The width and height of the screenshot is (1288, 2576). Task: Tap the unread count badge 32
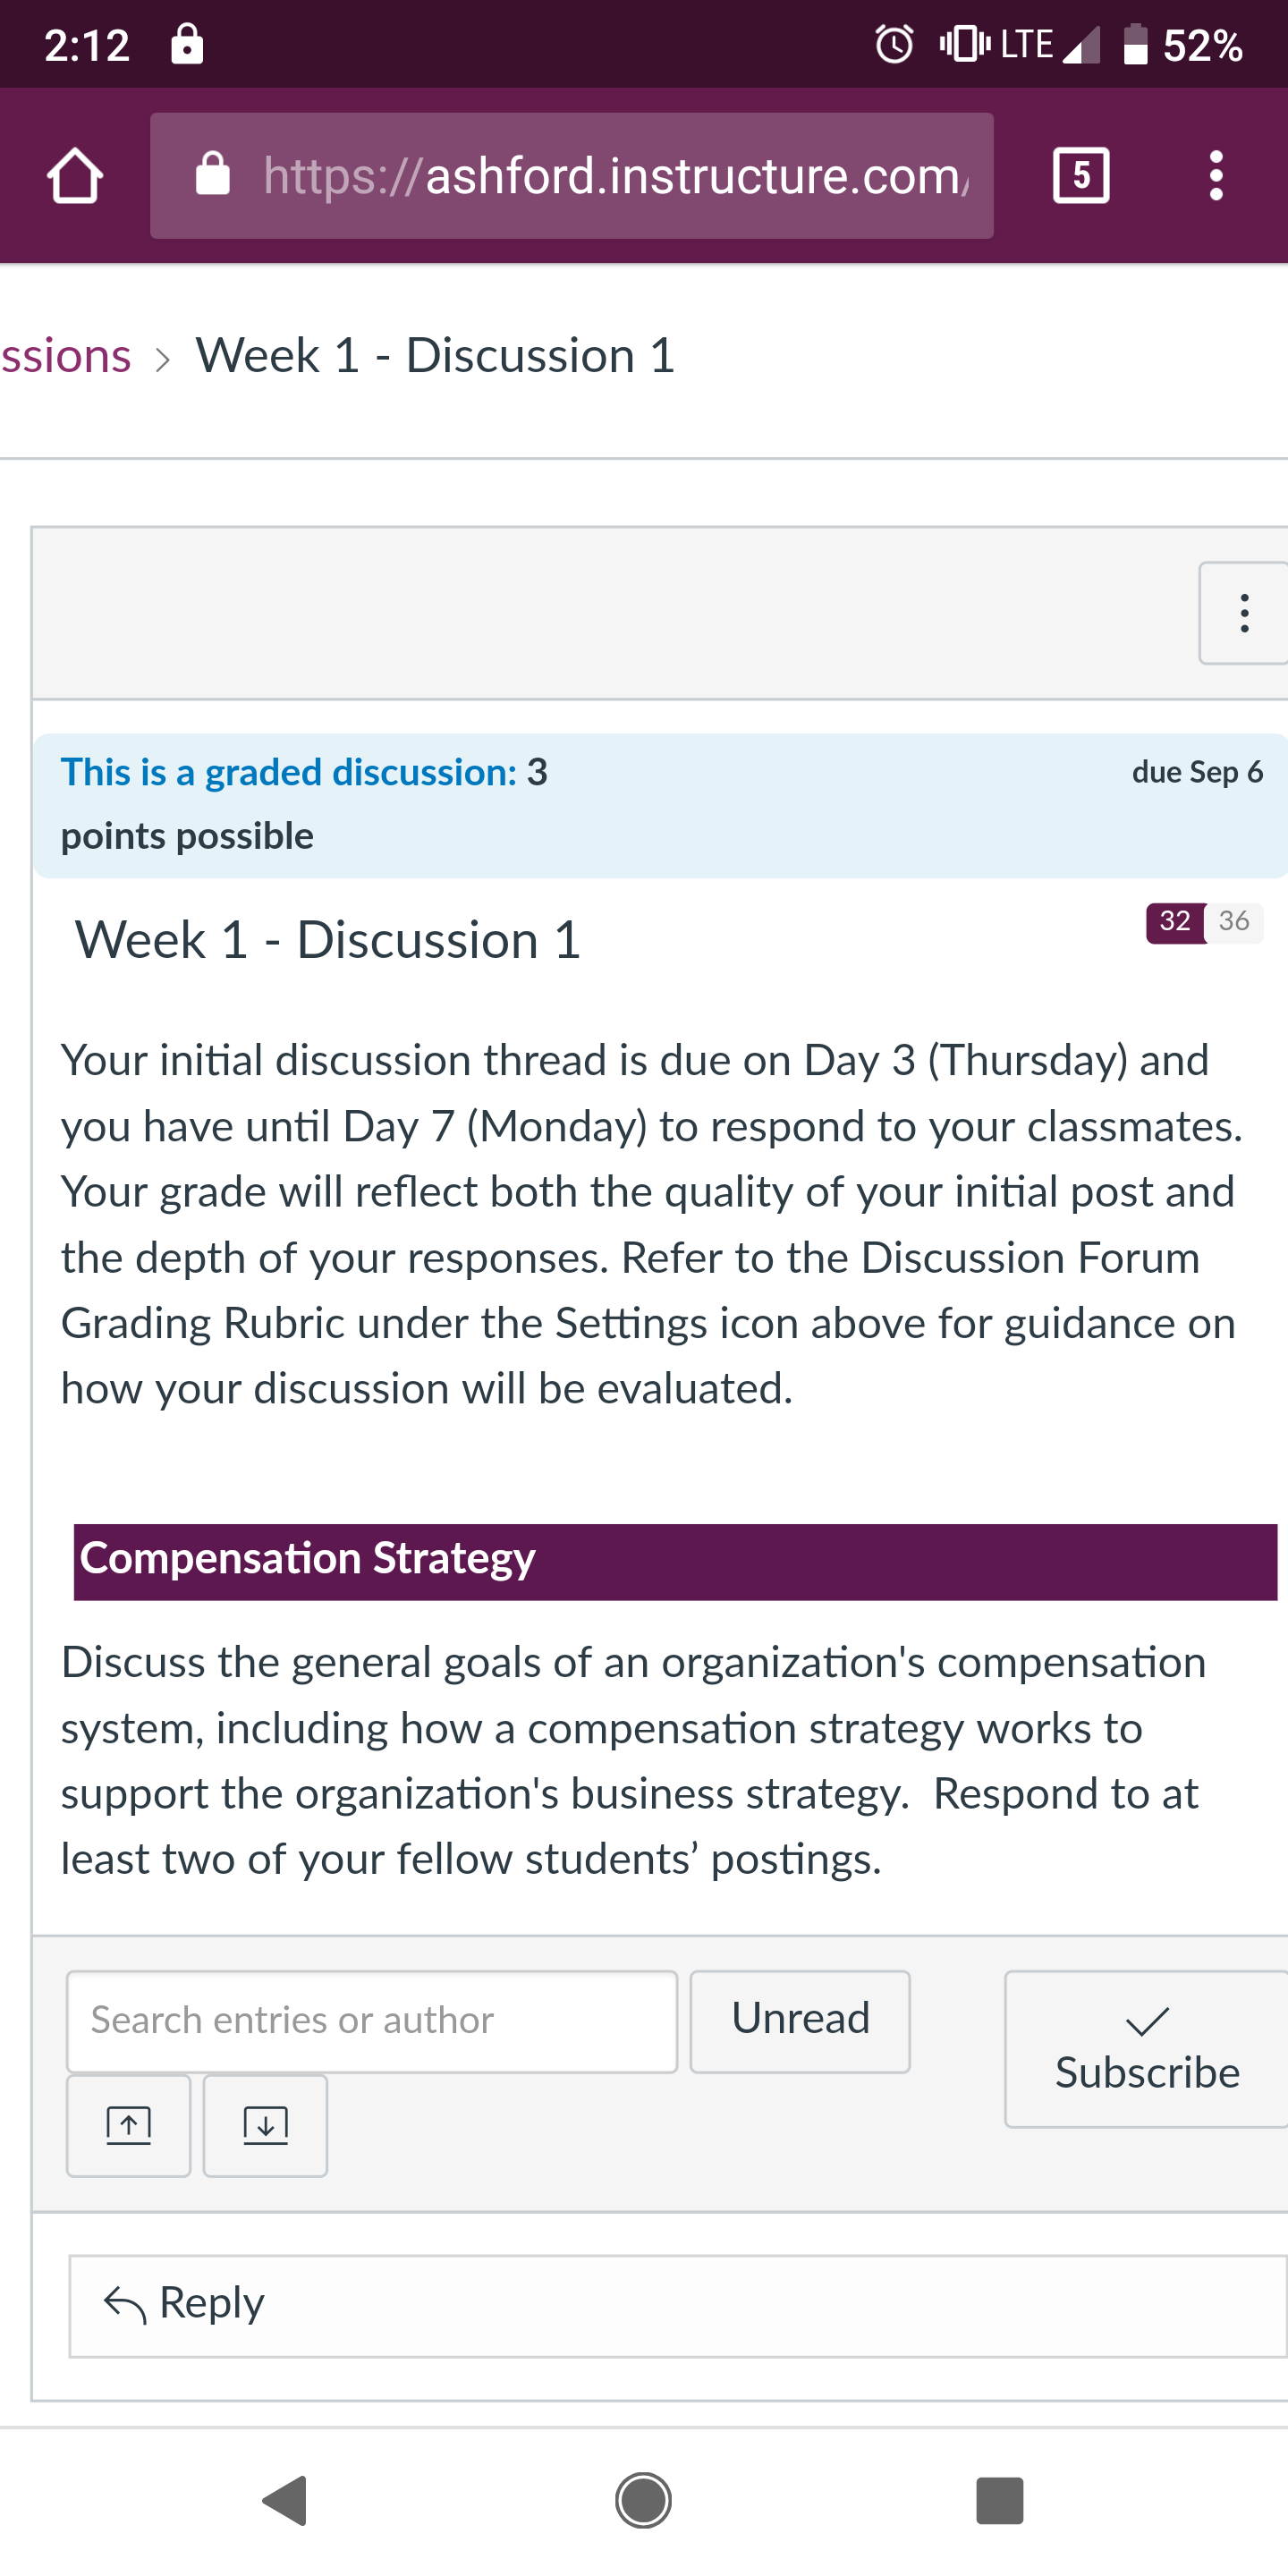(x=1175, y=921)
